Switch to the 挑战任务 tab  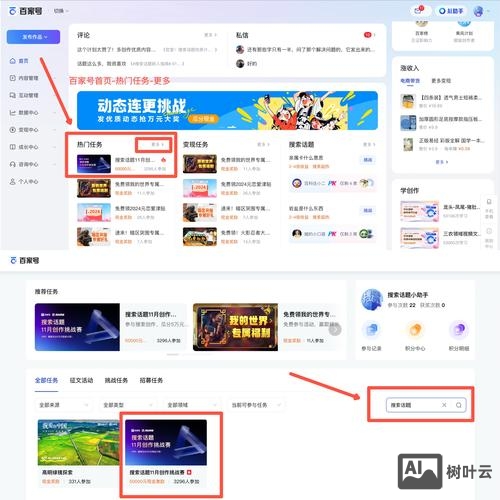(x=116, y=380)
